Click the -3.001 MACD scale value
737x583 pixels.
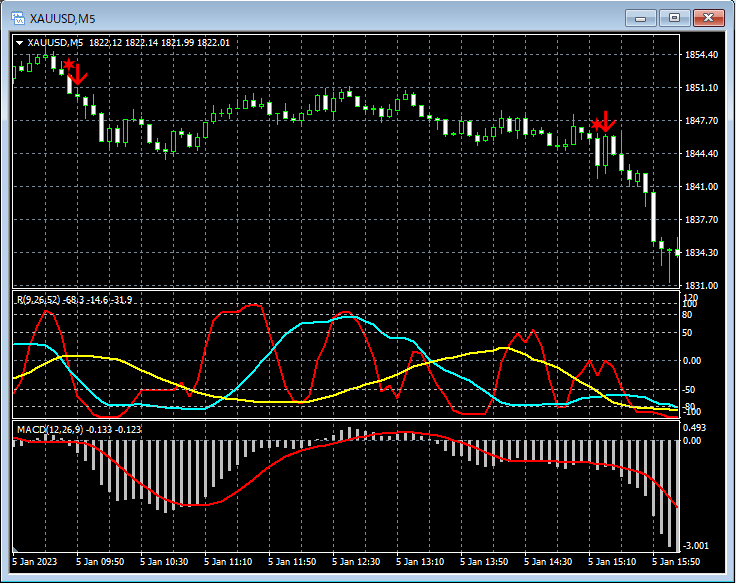[x=697, y=545]
